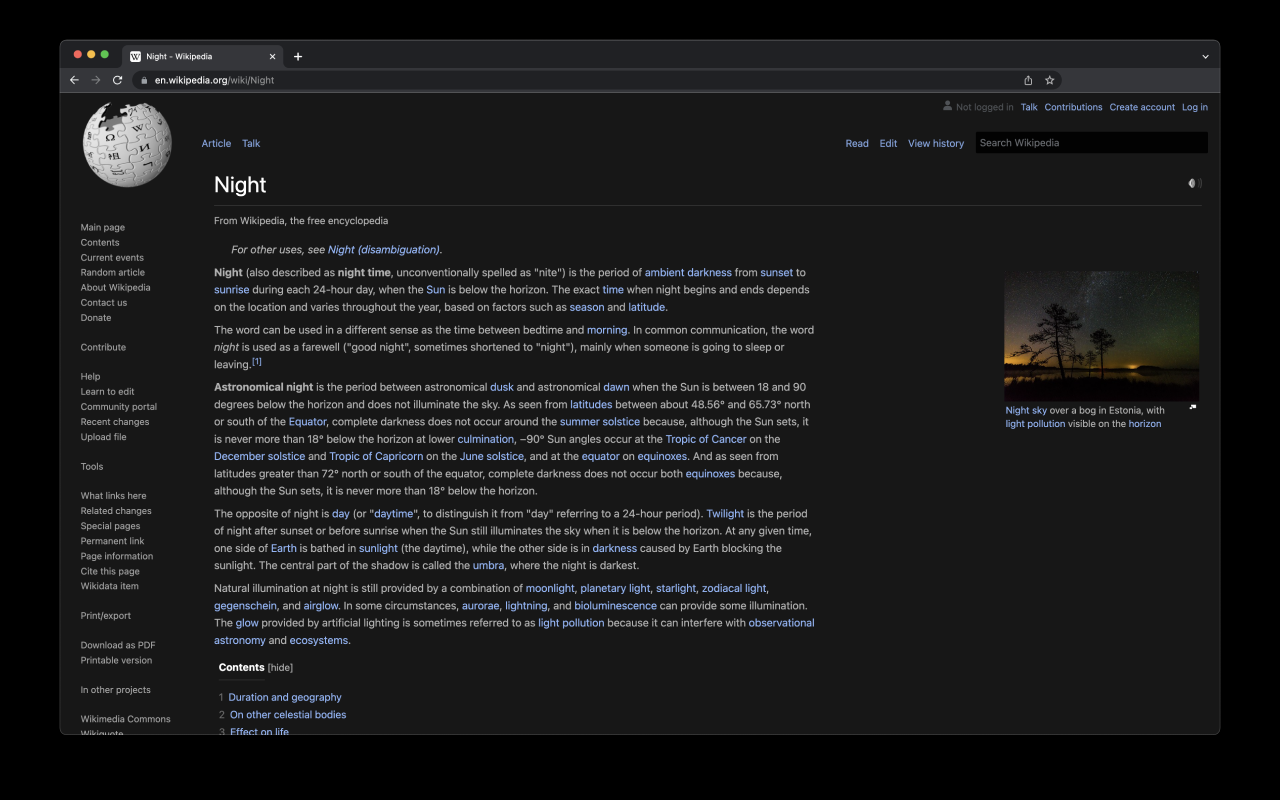The height and width of the screenshot is (800, 1280).
Task: Click the padlock site info icon
Action: [x=143, y=80]
